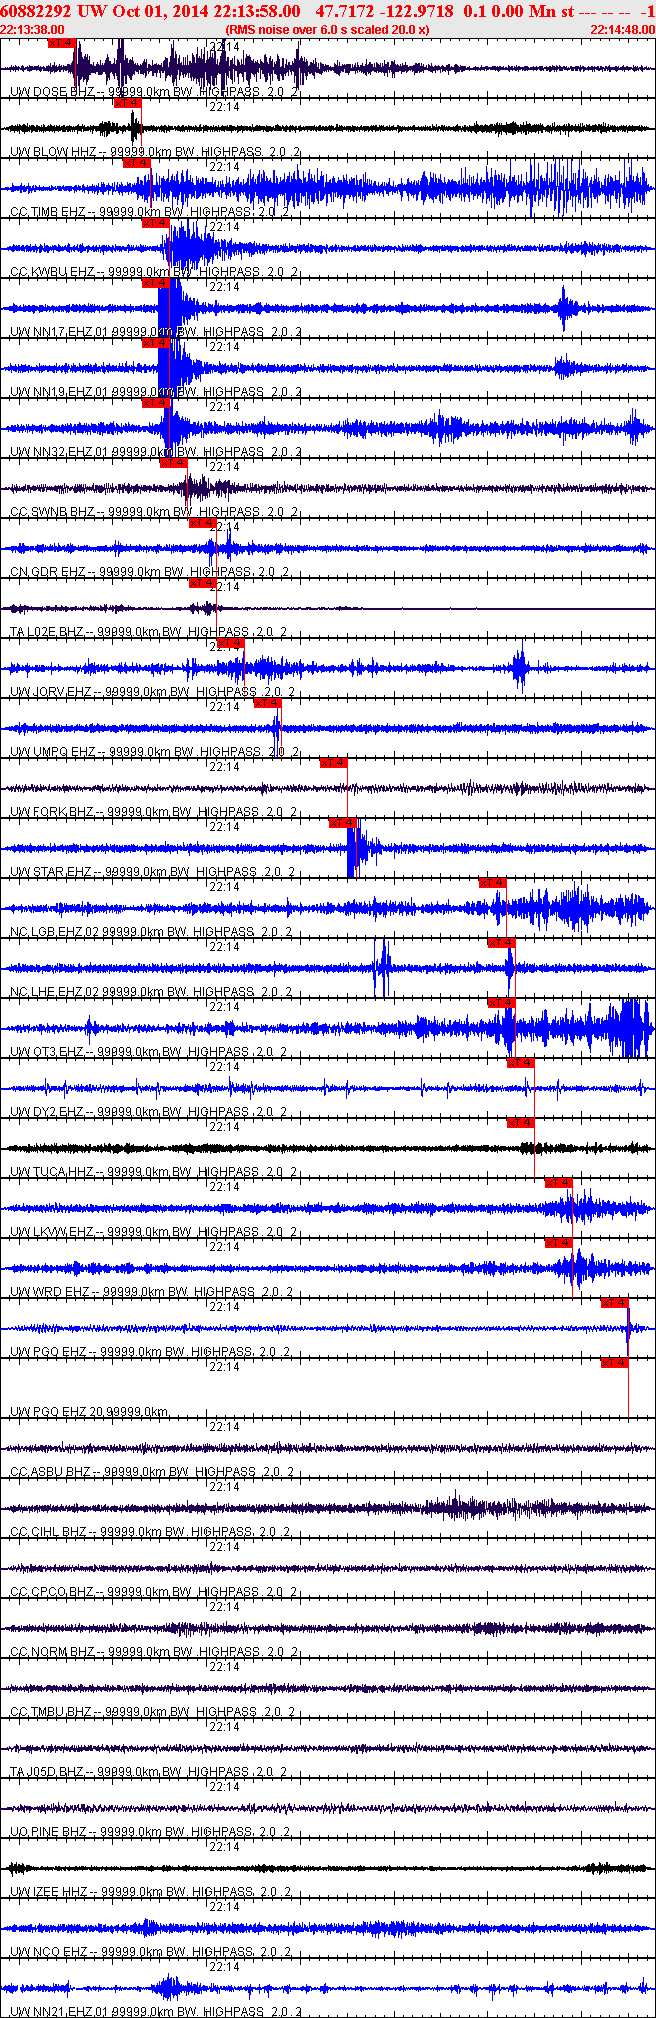
Task: Select the UW IZEE HHZ station label
Action: (53, 1892)
